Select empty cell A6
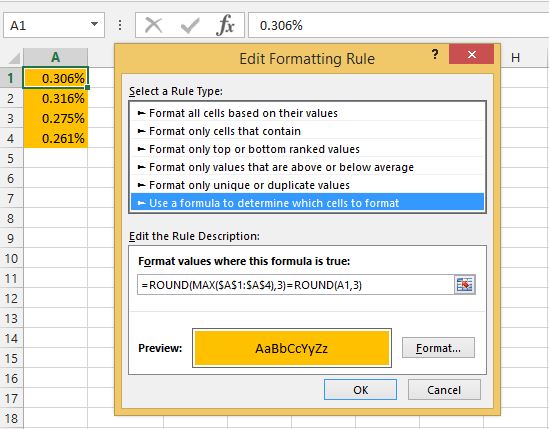549x429 pixels. pyautogui.click(x=56, y=178)
